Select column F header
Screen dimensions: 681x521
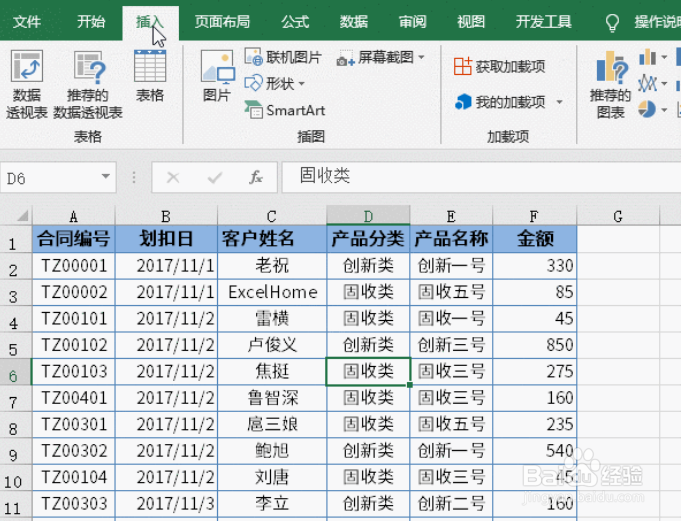535,216
